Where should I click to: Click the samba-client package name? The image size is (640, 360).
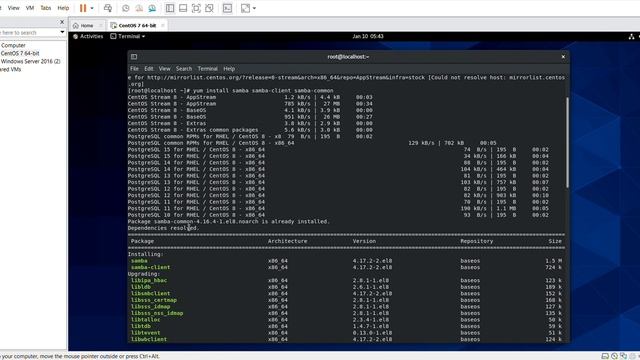point(151,267)
